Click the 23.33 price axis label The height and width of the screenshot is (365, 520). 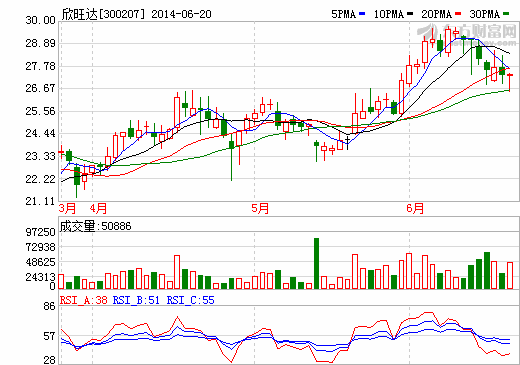40,156
